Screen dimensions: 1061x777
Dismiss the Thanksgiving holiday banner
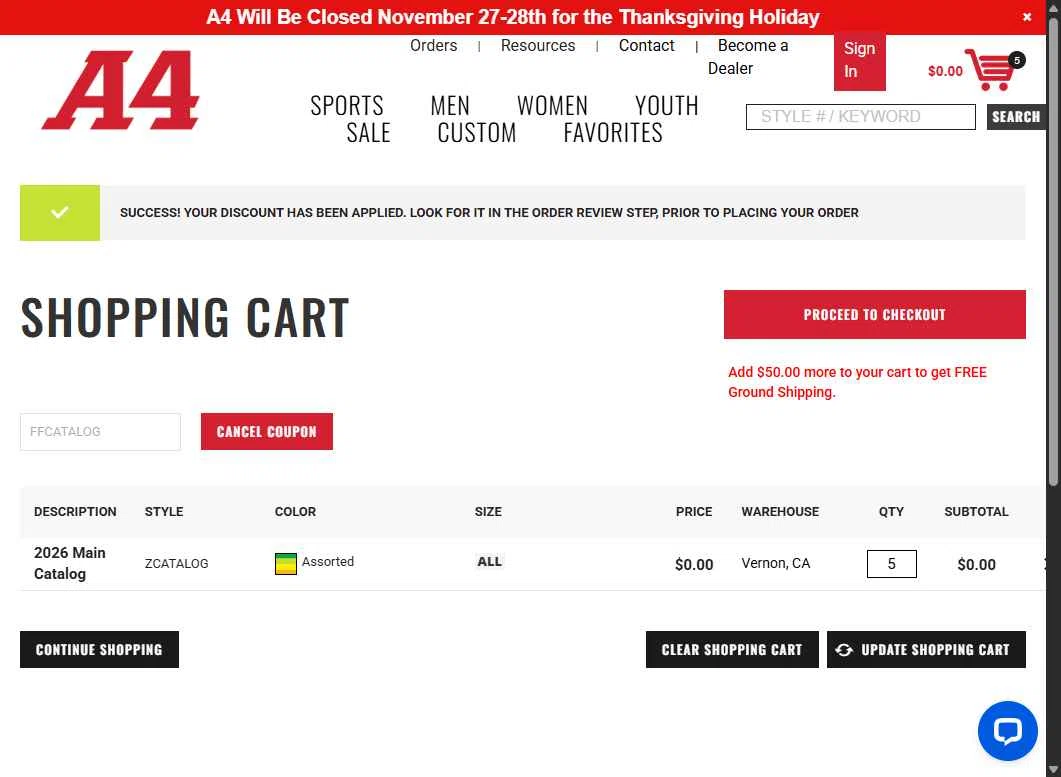(1026, 17)
